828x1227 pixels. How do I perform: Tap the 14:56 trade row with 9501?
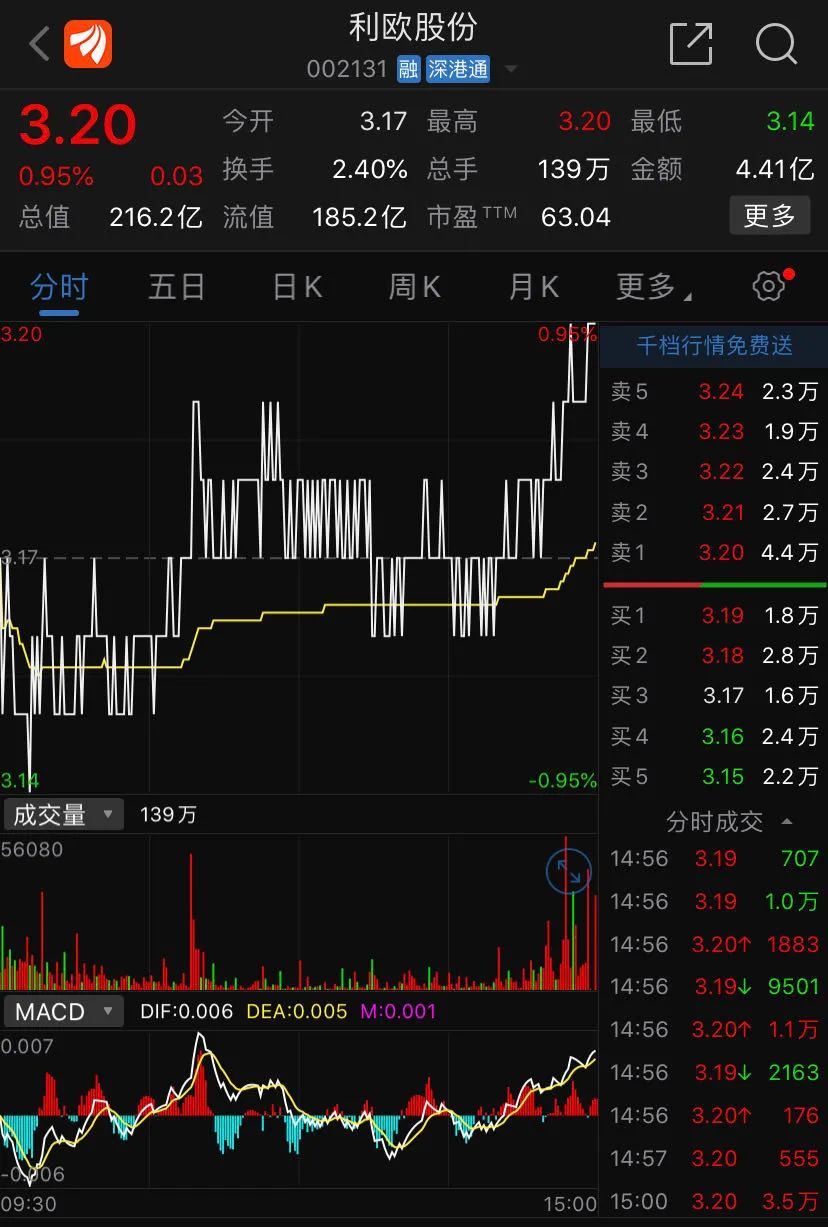point(714,986)
